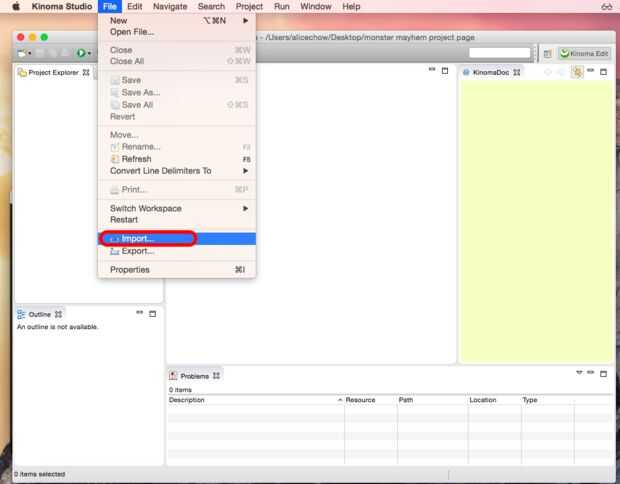Image resolution: width=620 pixels, height=484 pixels.
Task: Open the Navigate menu
Action: click(170, 6)
